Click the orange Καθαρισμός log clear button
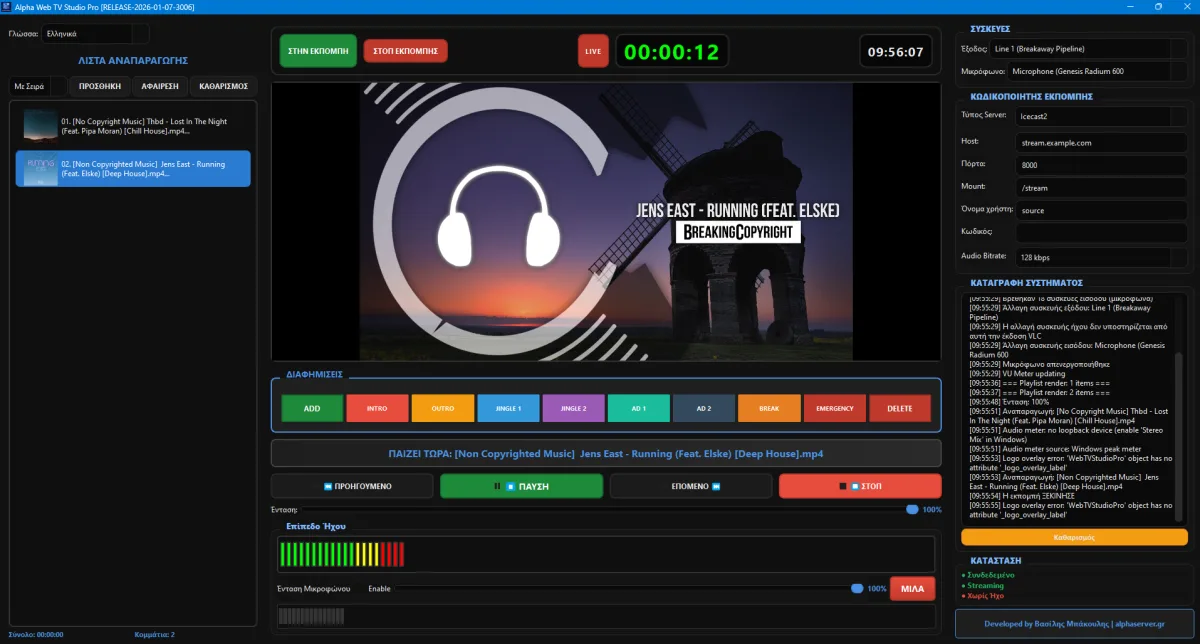The width and height of the screenshot is (1200, 644). (x=1074, y=537)
